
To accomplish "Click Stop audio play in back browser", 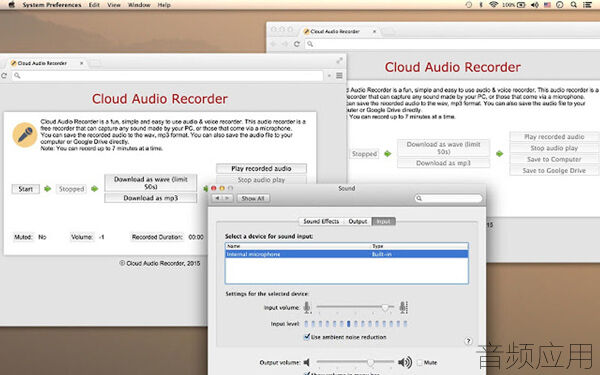I will [554, 148].
